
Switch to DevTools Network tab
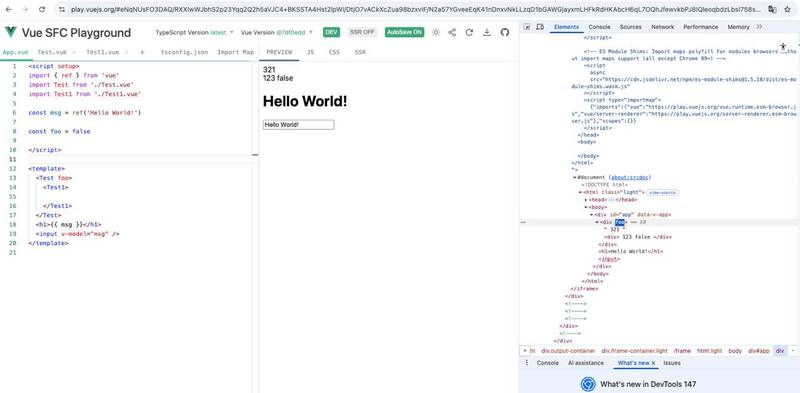[x=662, y=27]
